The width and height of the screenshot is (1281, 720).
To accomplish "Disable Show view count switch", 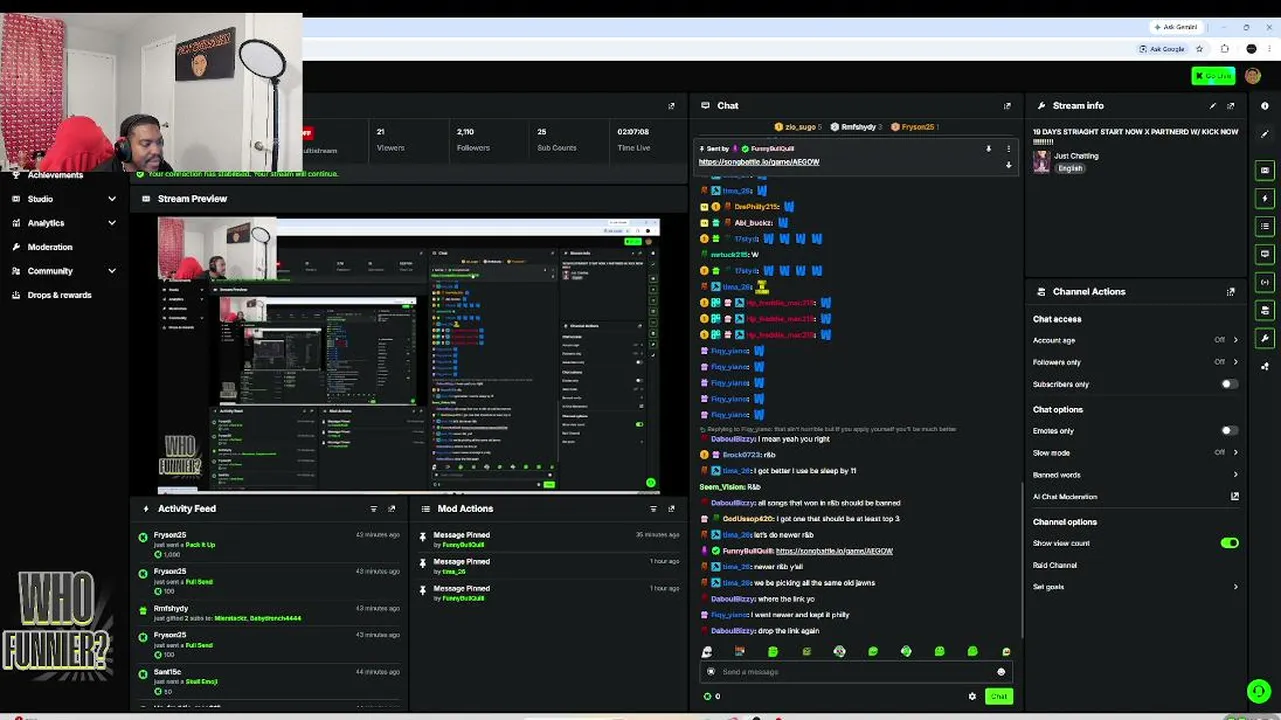I will click(1229, 543).
